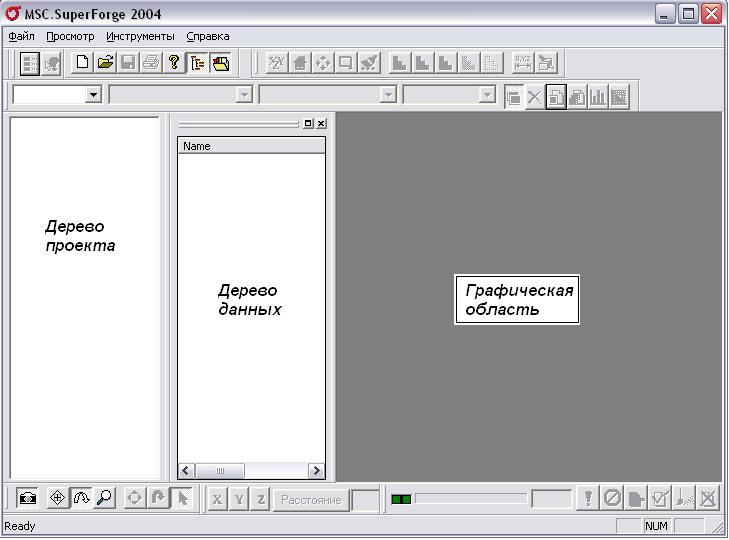This screenshot has width=729, height=540.
Task: Open a project using the folder icon
Action: tap(106, 63)
